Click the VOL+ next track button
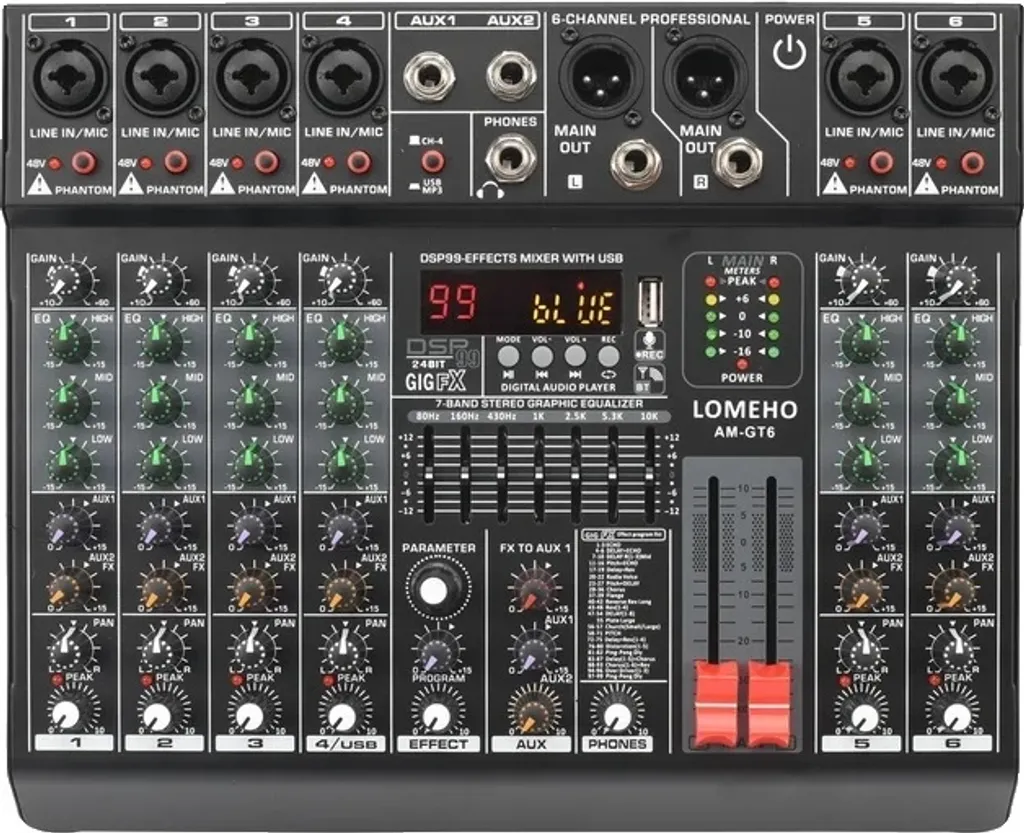Screen dimensions: 1024x833 point(575,356)
